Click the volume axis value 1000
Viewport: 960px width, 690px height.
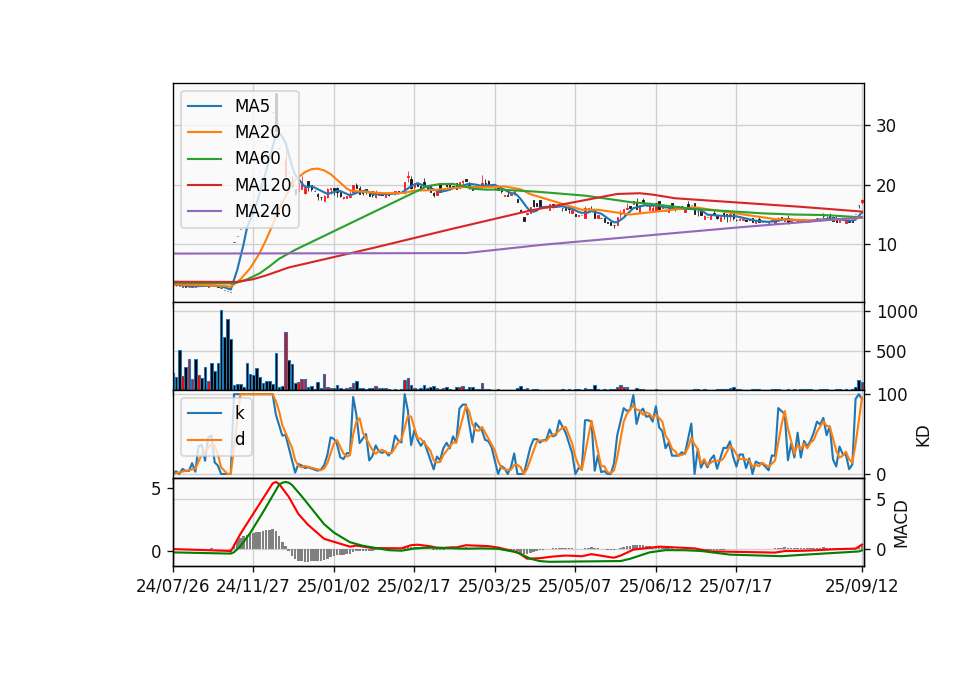897,312
